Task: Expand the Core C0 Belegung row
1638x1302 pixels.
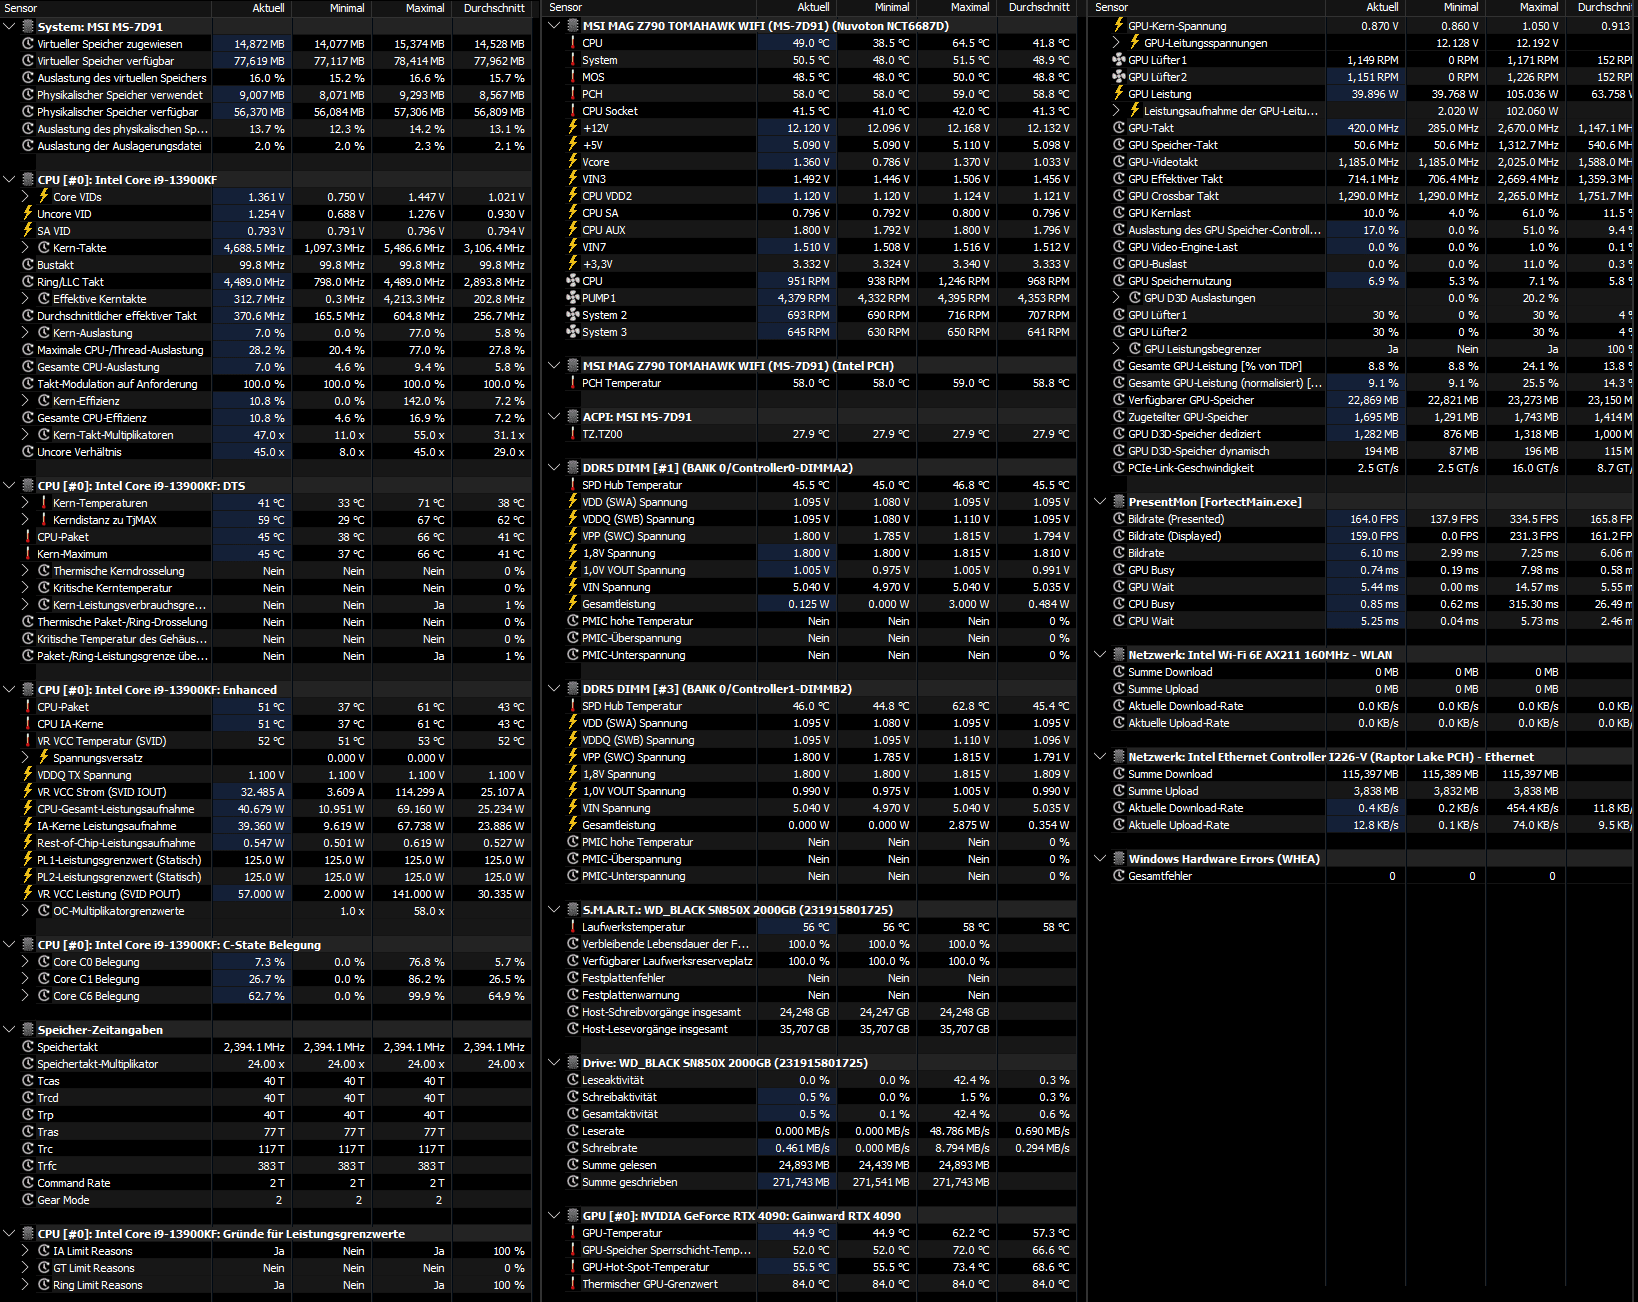Action: 25,962
